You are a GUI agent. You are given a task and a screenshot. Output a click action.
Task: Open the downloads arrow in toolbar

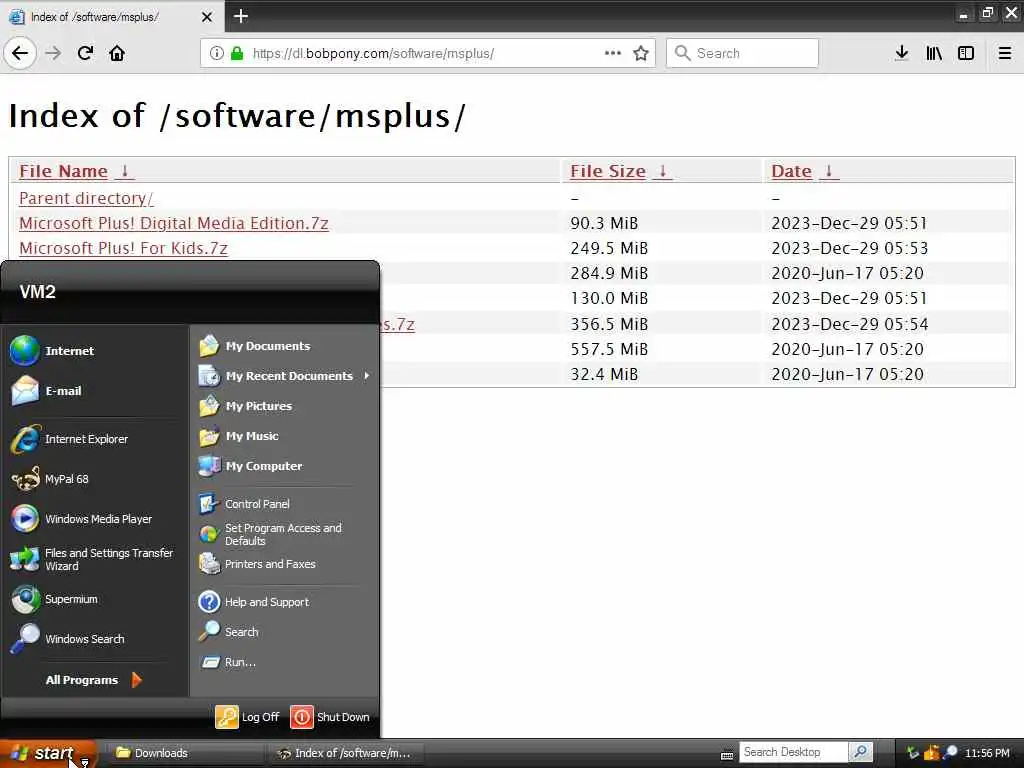[902, 53]
